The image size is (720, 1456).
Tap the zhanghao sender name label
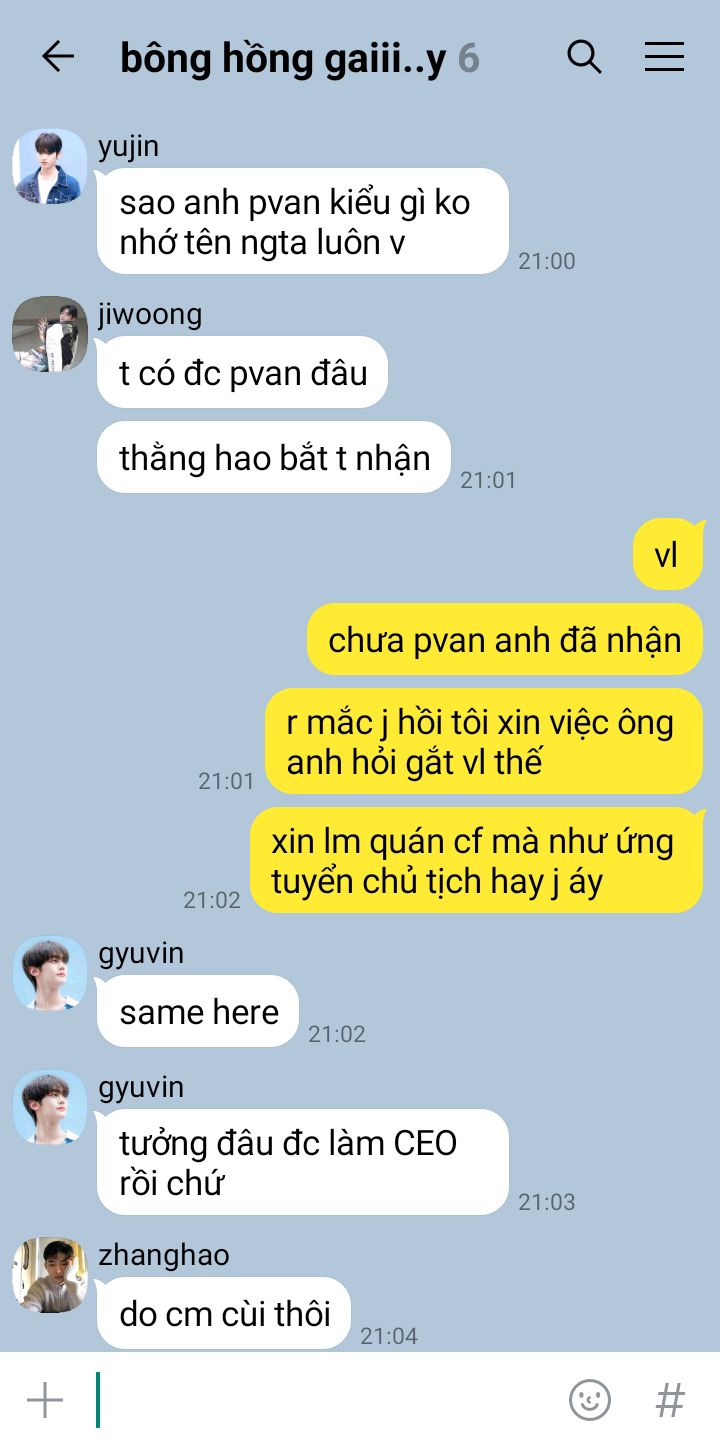[x=164, y=1255]
